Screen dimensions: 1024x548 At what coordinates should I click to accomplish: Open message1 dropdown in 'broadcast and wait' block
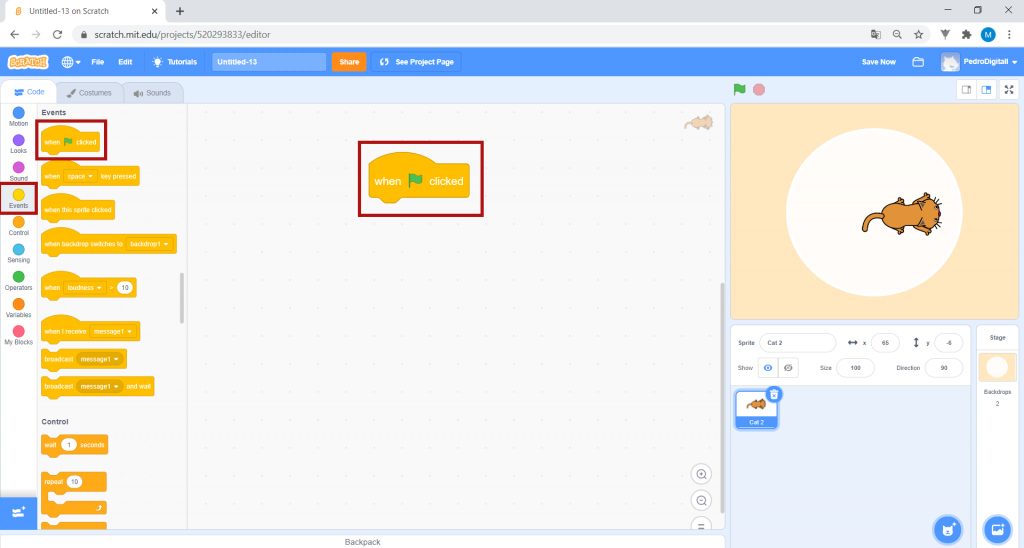pyautogui.click(x=99, y=387)
